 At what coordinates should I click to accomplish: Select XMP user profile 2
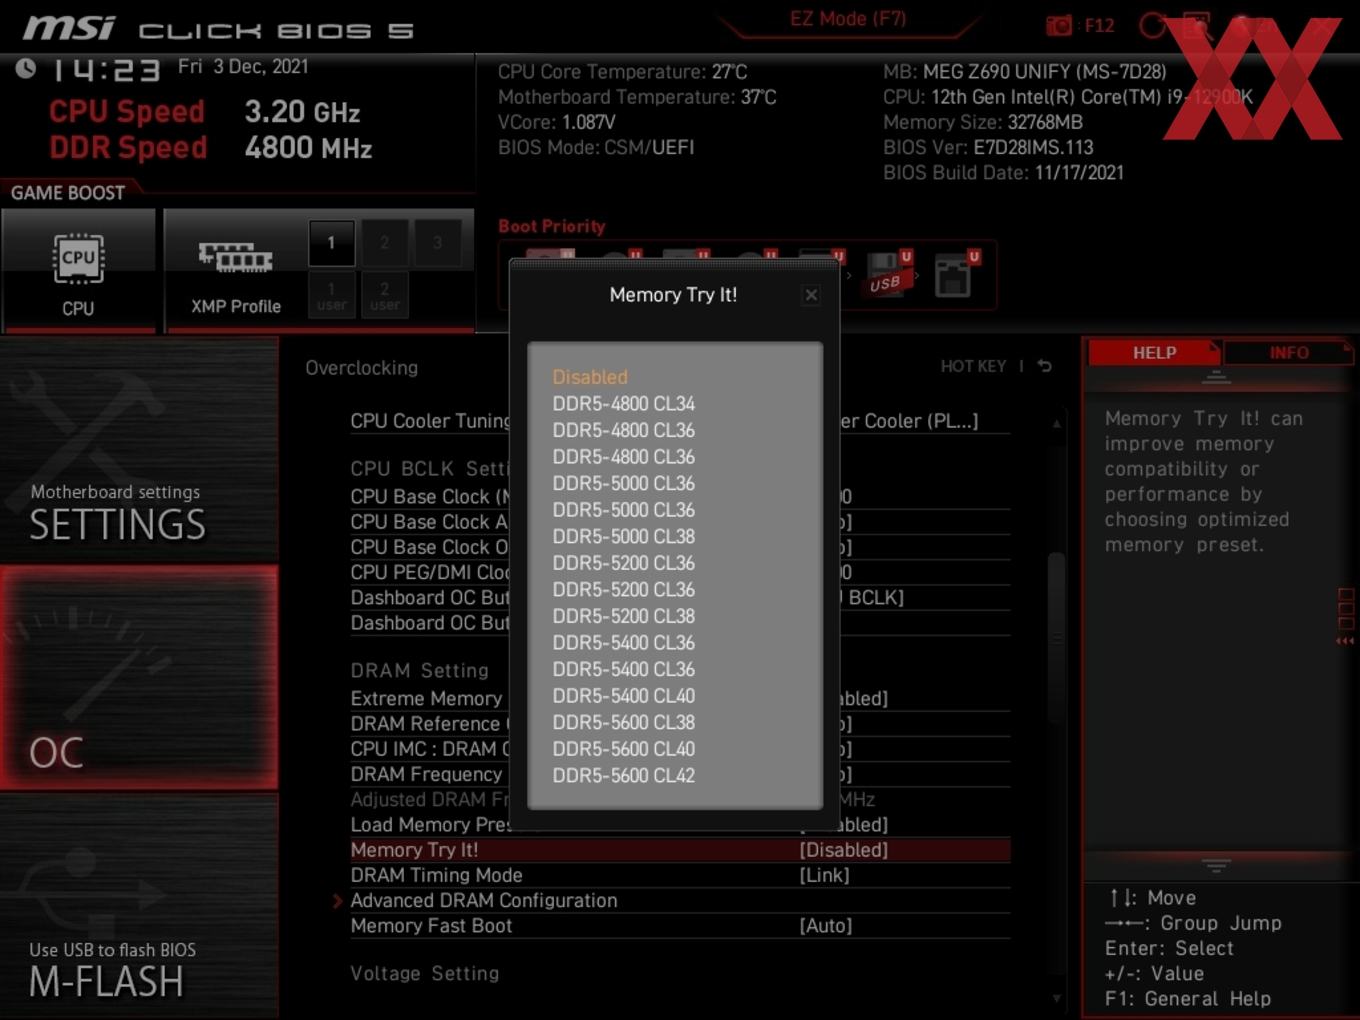click(x=384, y=295)
